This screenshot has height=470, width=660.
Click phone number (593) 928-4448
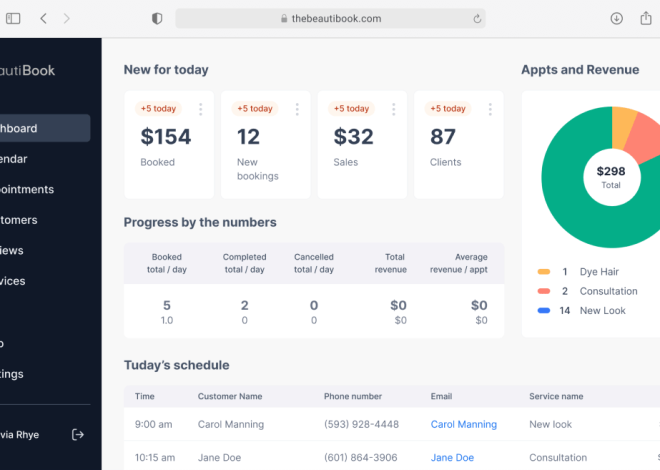click(361, 424)
